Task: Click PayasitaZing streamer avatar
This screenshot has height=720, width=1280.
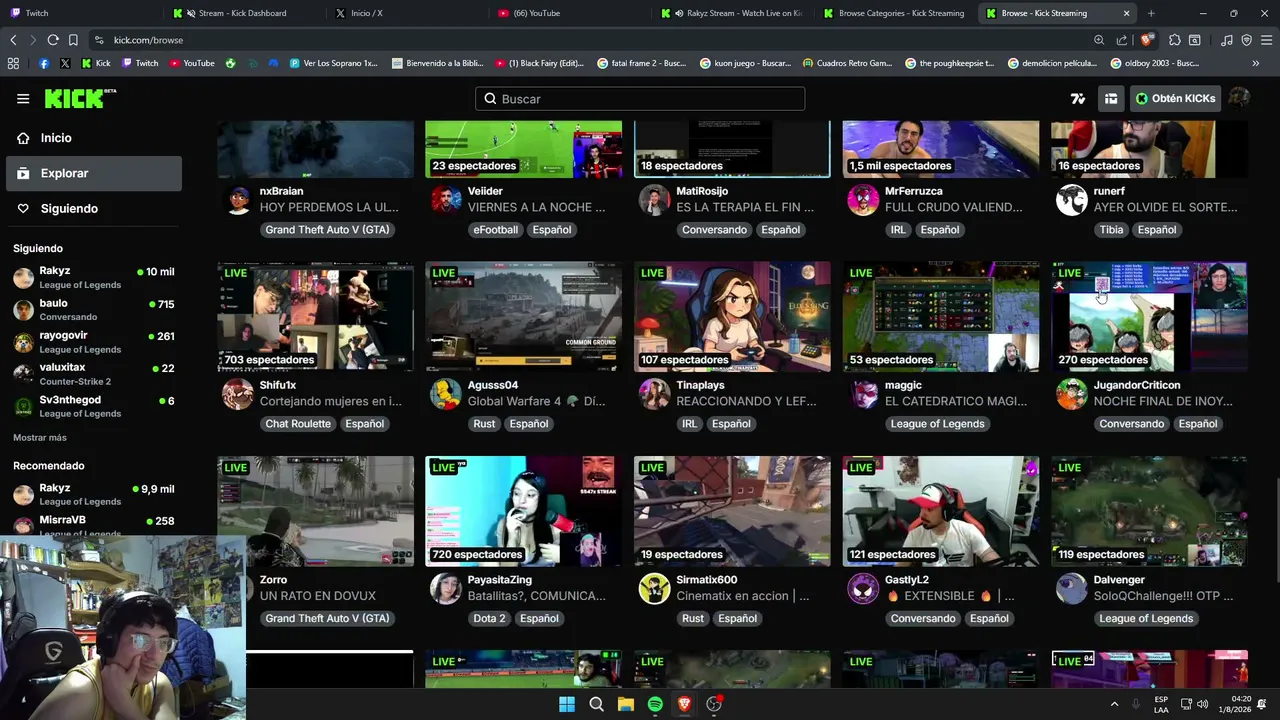Action: pyautogui.click(x=446, y=589)
